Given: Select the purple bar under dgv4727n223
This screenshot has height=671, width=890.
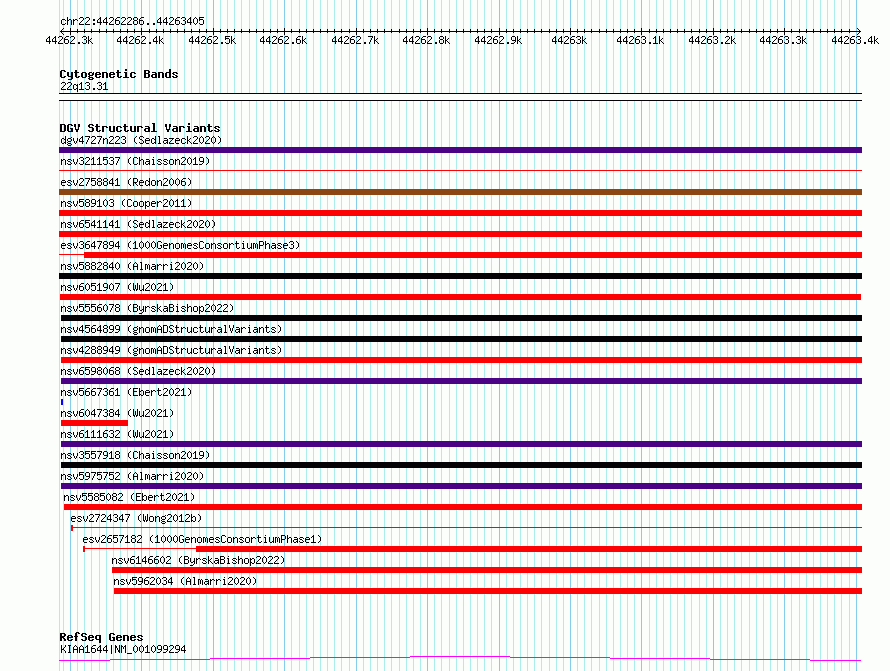Looking at the screenshot, I should tap(460, 150).
